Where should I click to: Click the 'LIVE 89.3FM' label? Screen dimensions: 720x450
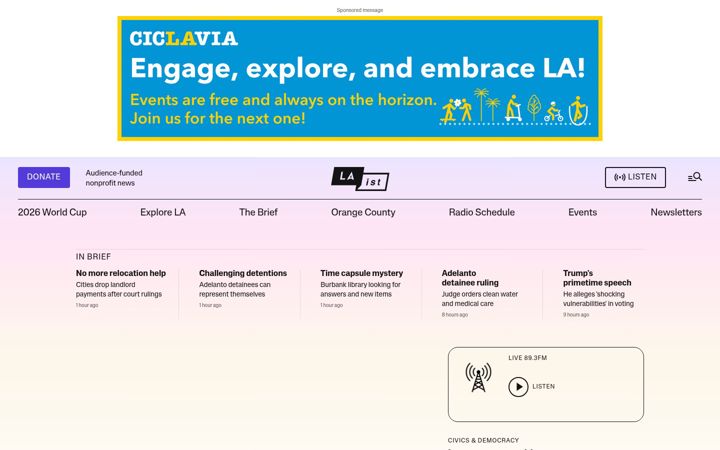[528, 358]
